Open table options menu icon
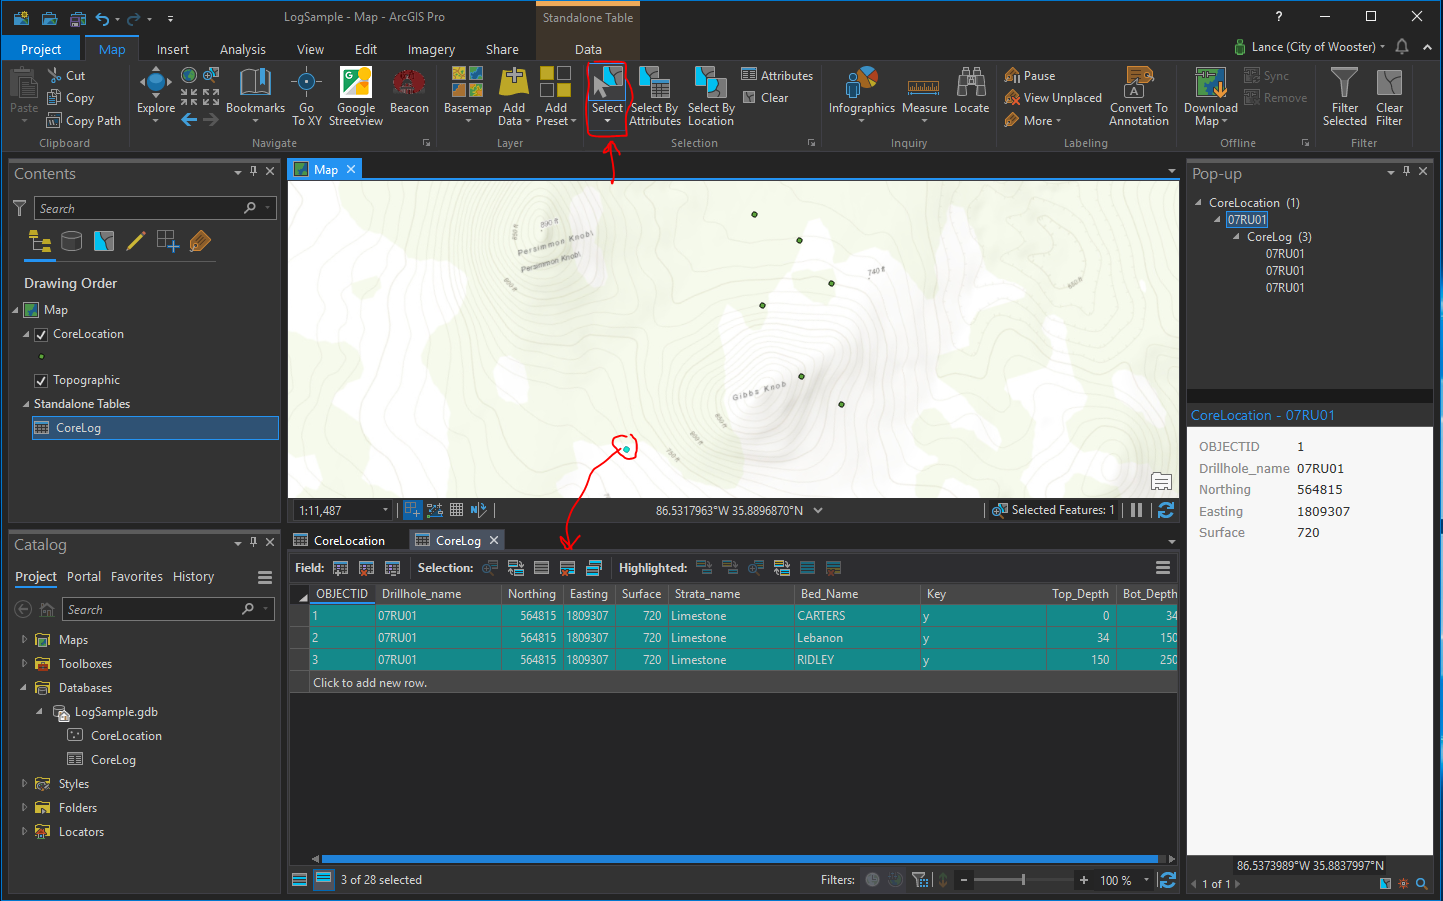The image size is (1443, 901). [1163, 568]
